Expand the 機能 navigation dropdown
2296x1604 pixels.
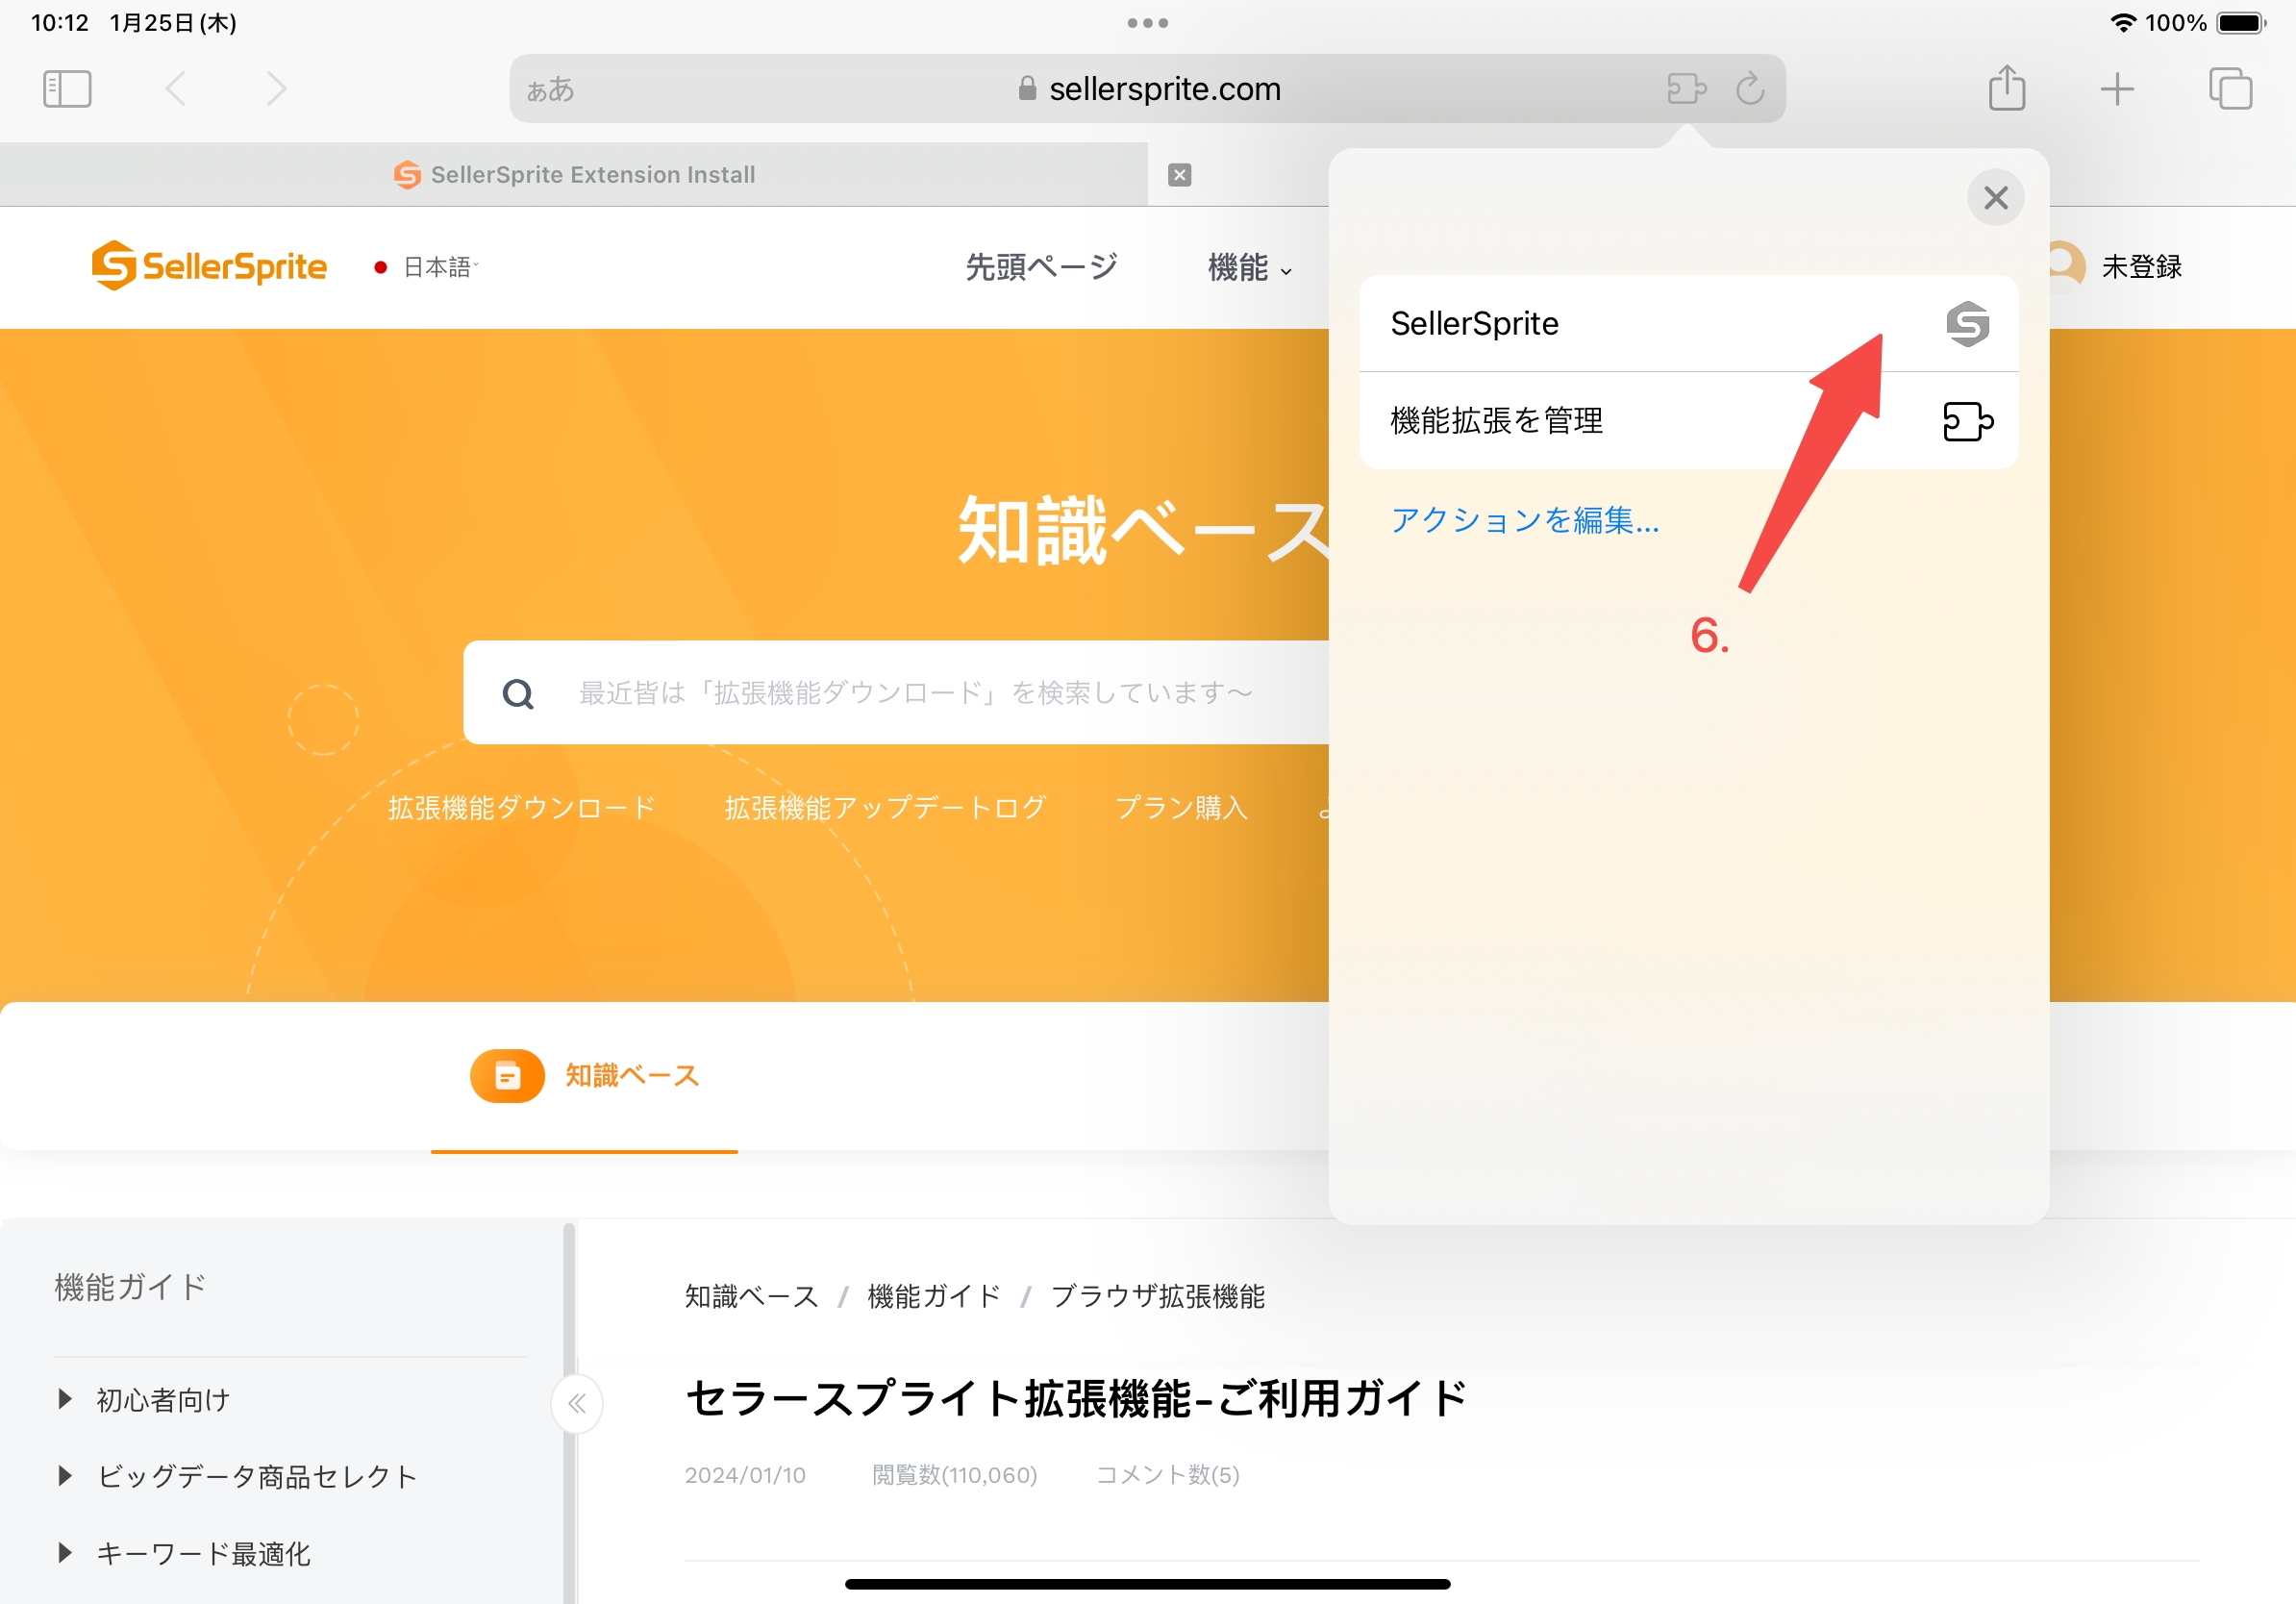coord(1249,267)
